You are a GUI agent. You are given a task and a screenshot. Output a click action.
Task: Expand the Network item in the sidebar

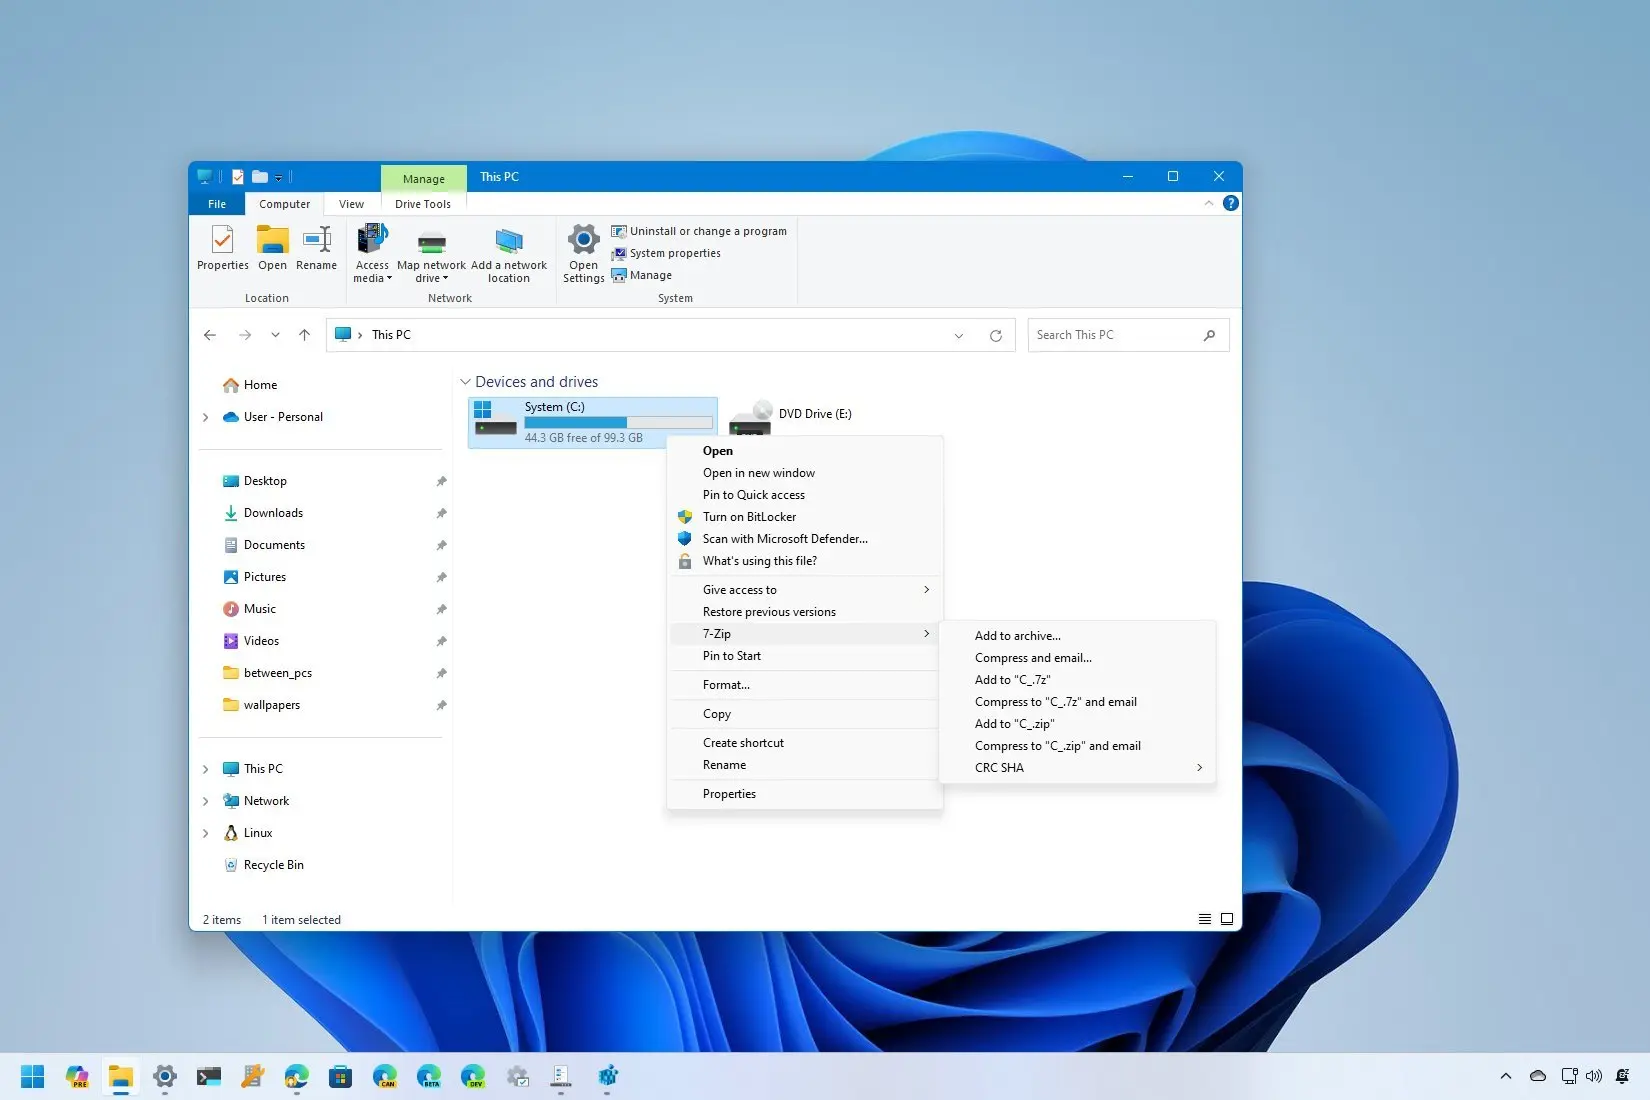coord(206,800)
